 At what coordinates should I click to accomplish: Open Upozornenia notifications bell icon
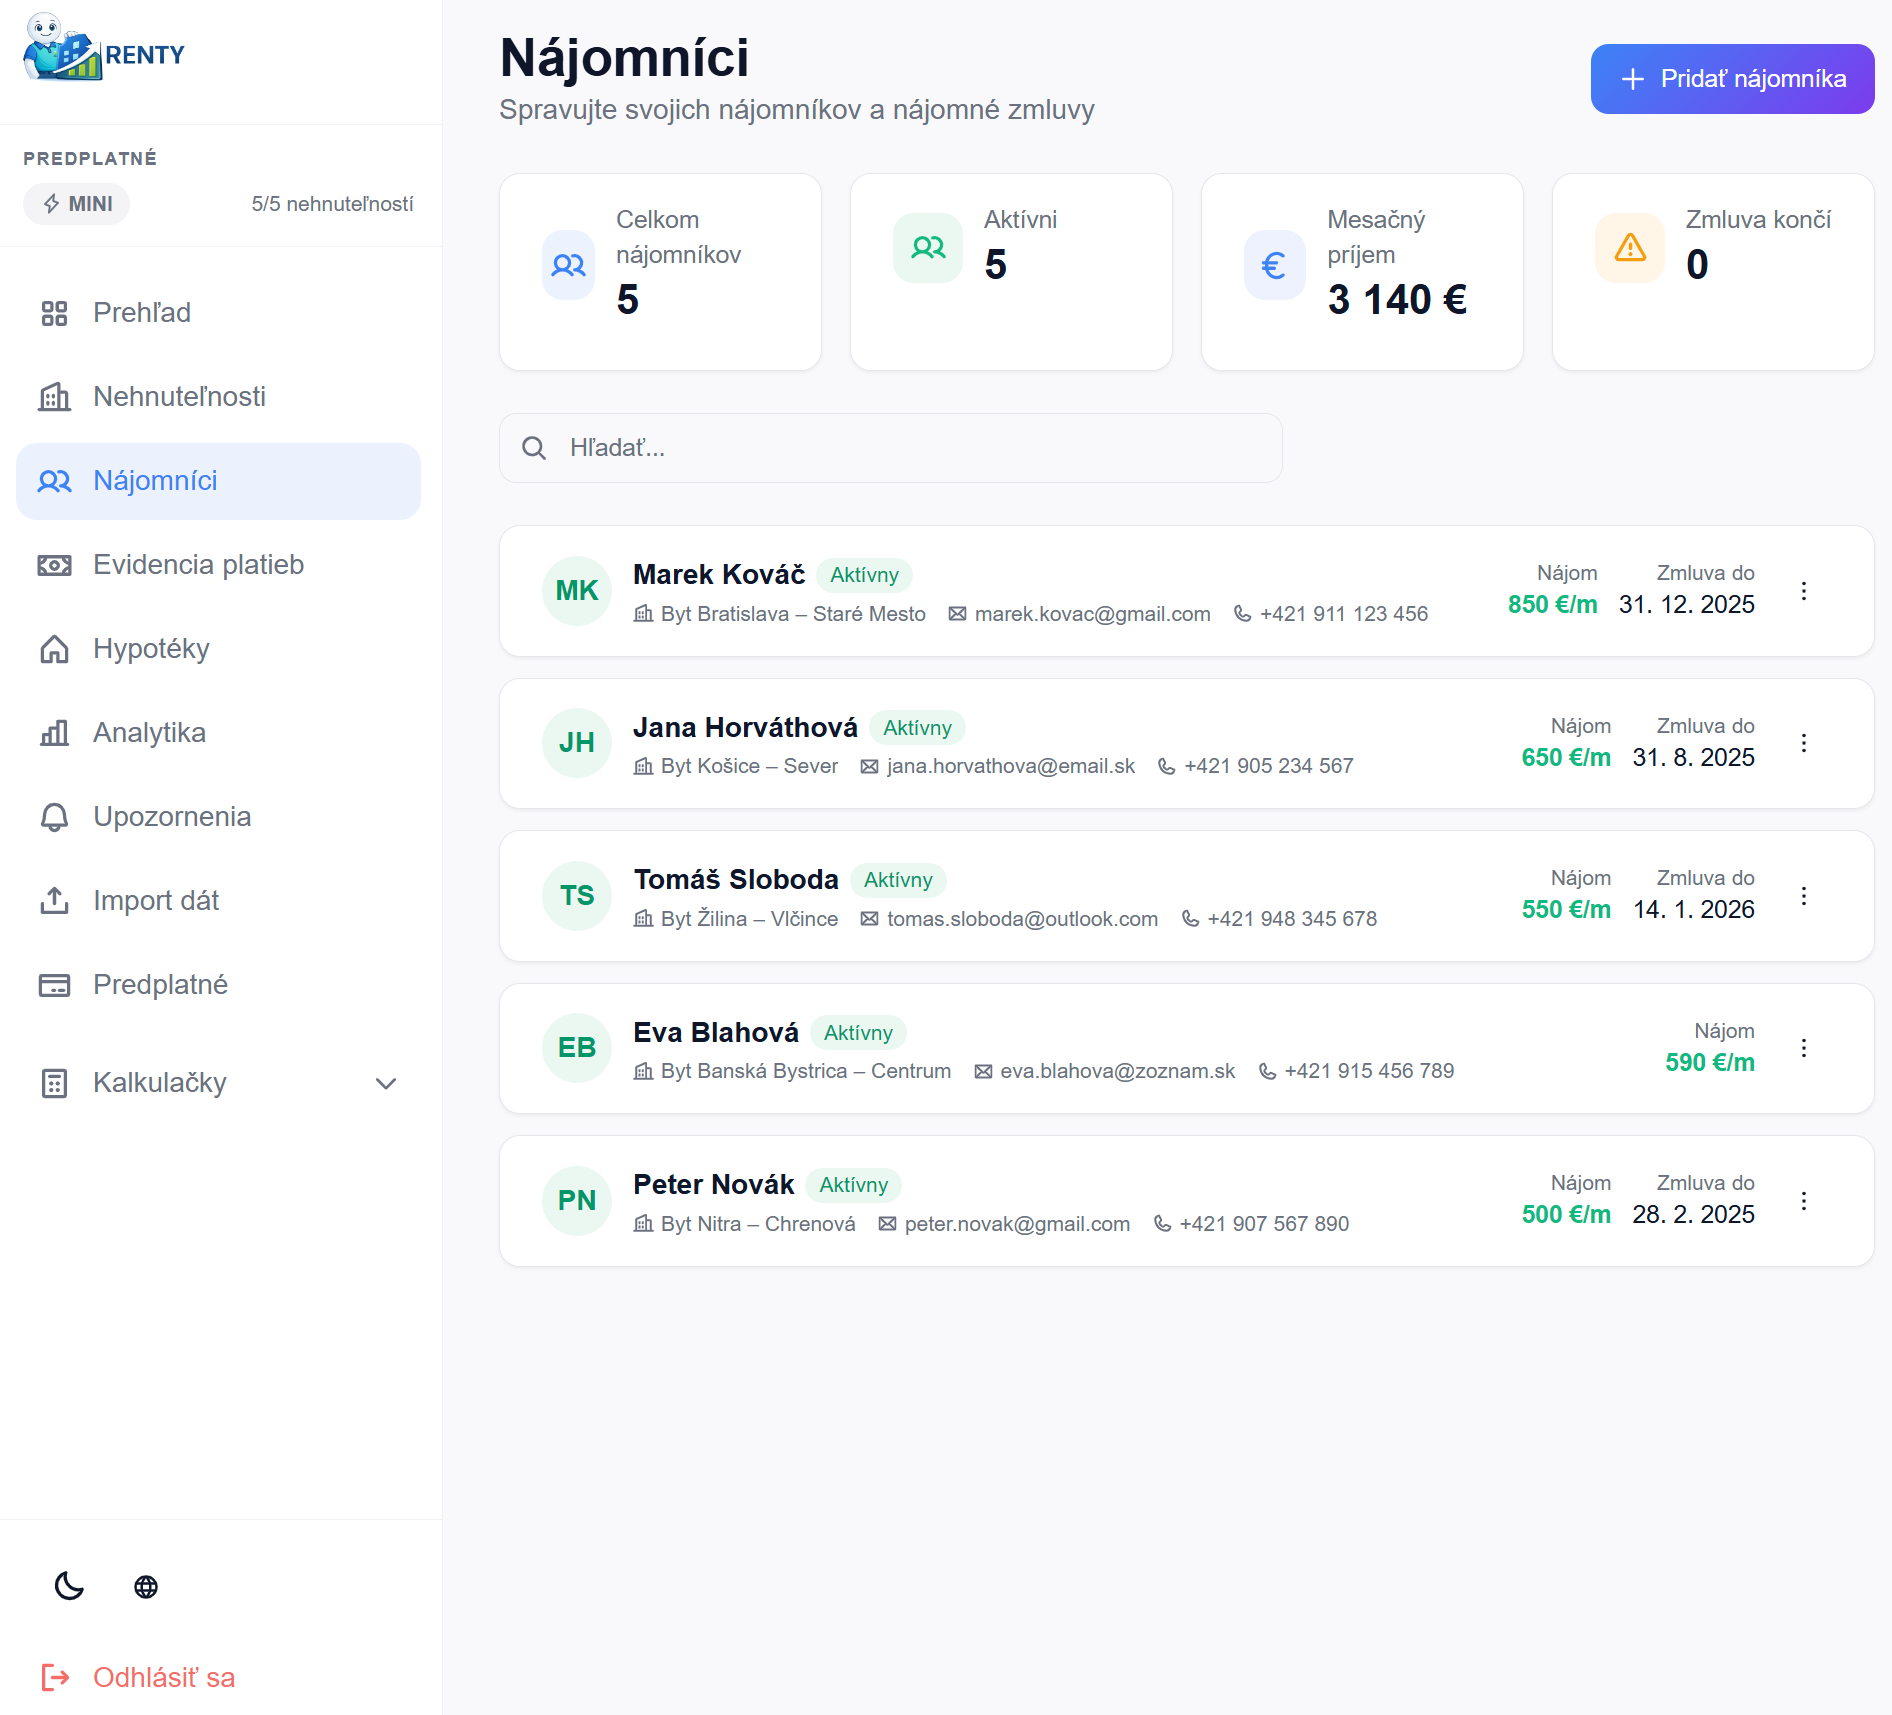click(55, 816)
